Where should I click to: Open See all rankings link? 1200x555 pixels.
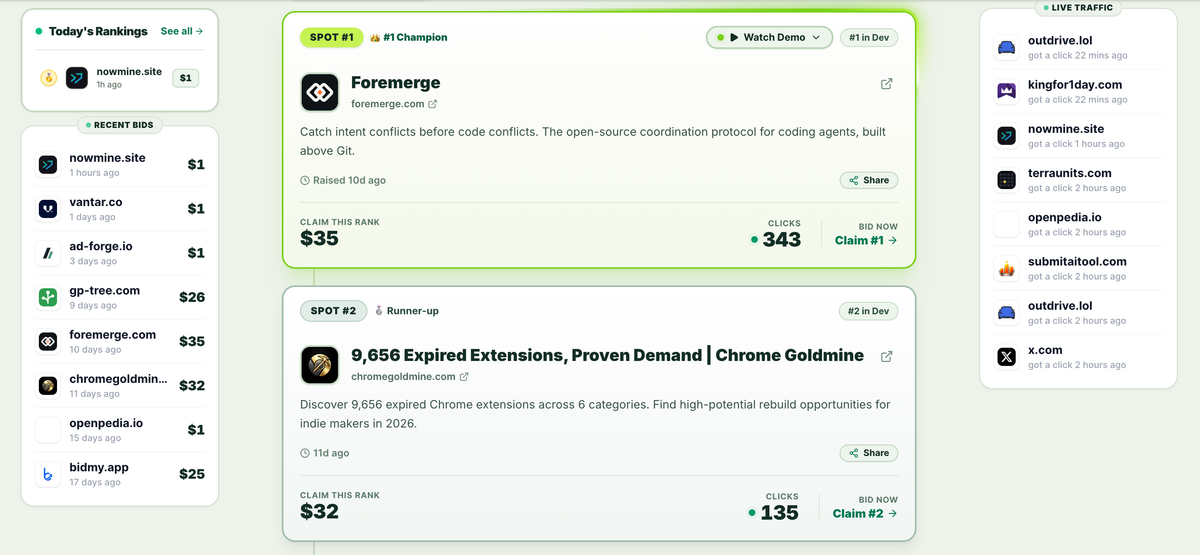[x=182, y=31]
